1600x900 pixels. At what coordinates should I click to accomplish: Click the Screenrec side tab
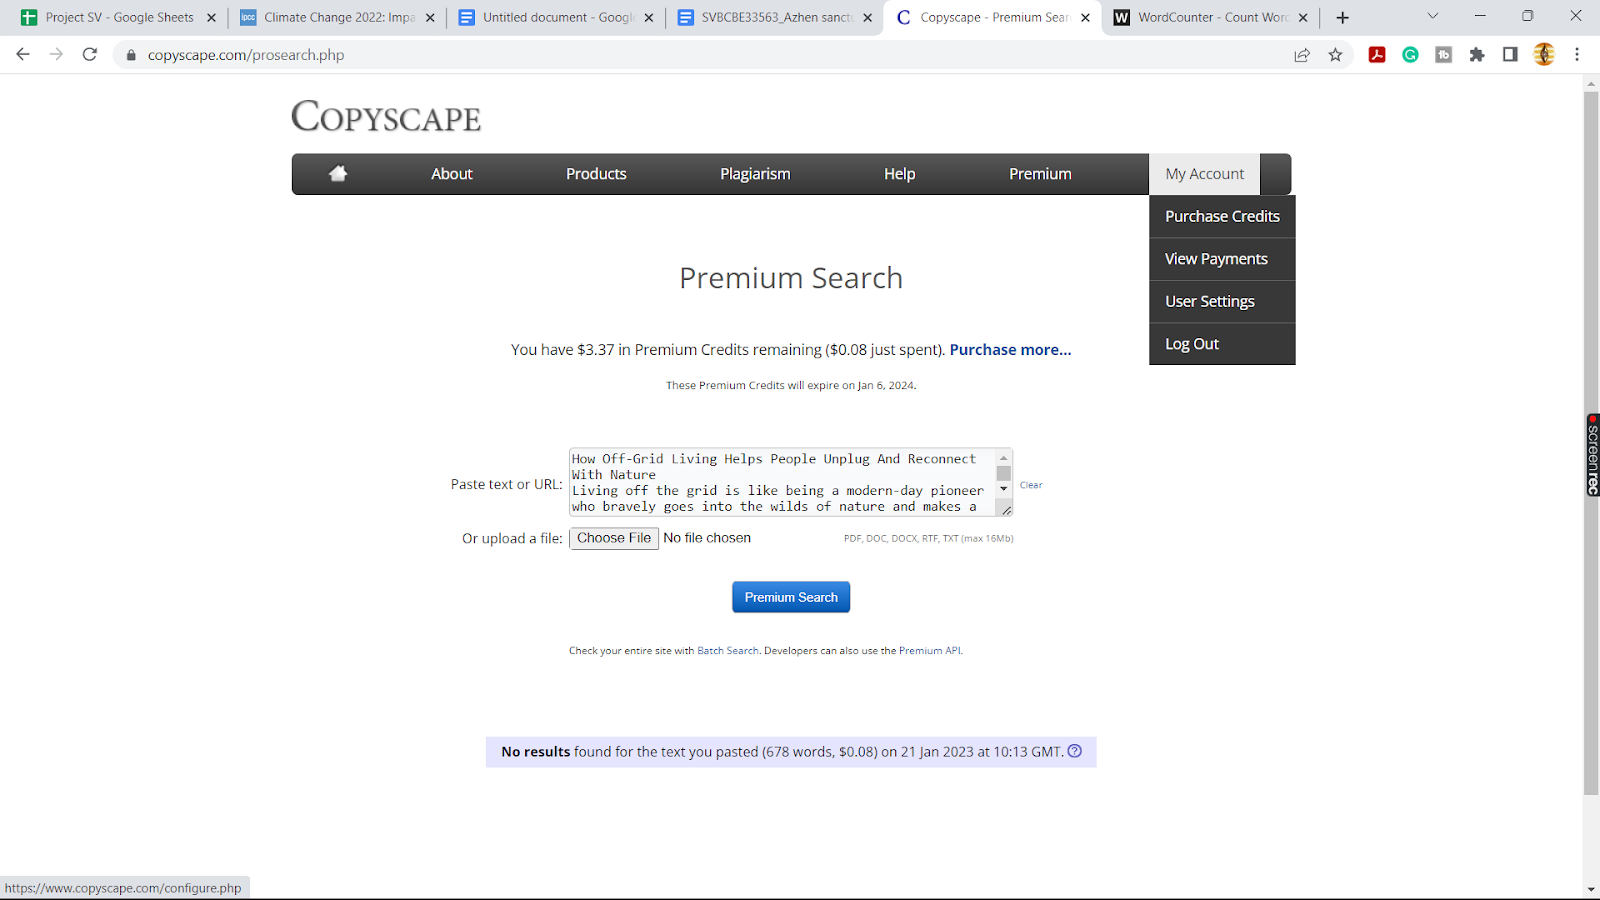(1592, 455)
